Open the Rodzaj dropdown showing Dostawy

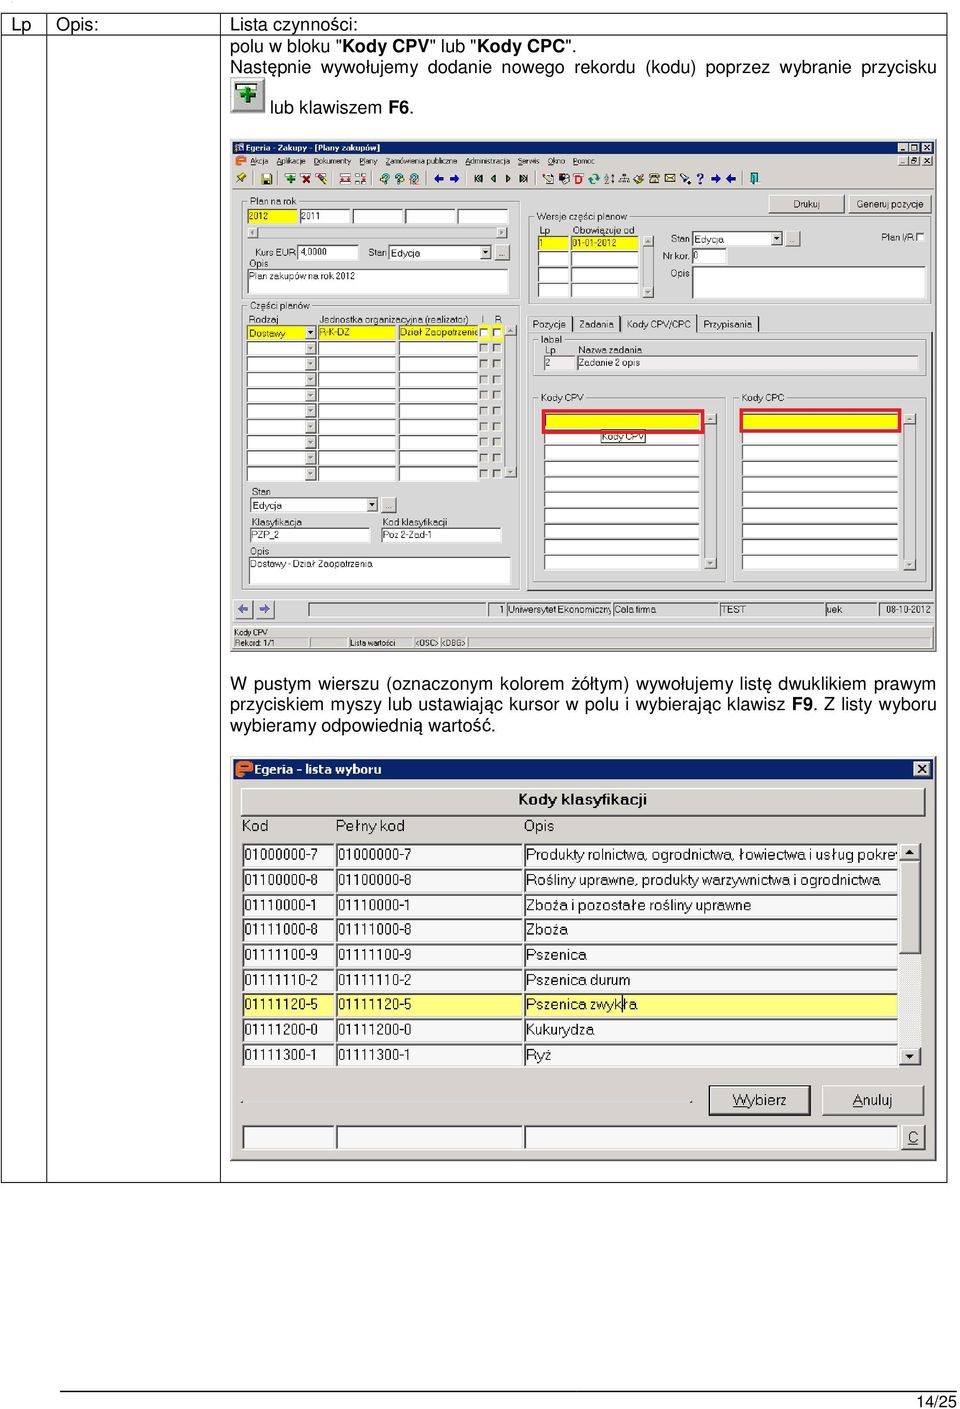pos(310,333)
